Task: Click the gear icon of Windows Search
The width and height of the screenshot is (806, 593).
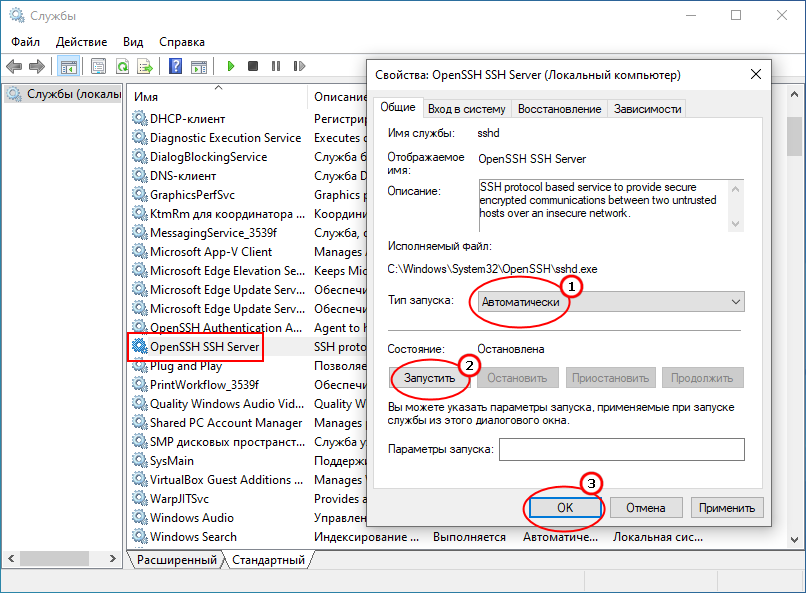Action: pos(139,536)
